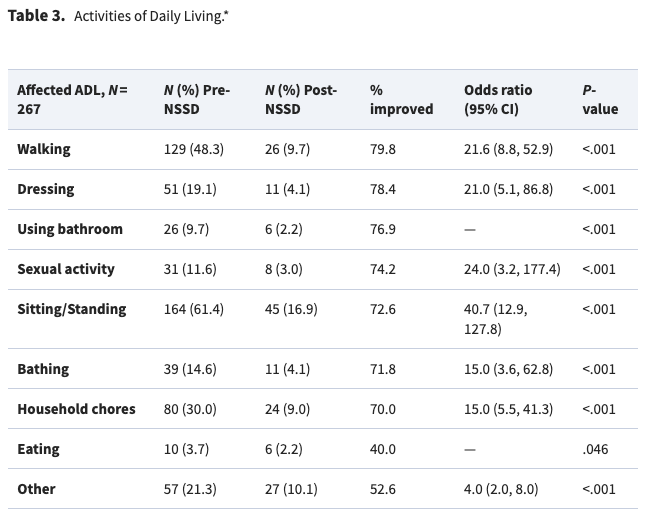This screenshot has width=648, height=522.
Task: Select the "Odds ratio (95% CI)" header
Action: tap(501, 99)
